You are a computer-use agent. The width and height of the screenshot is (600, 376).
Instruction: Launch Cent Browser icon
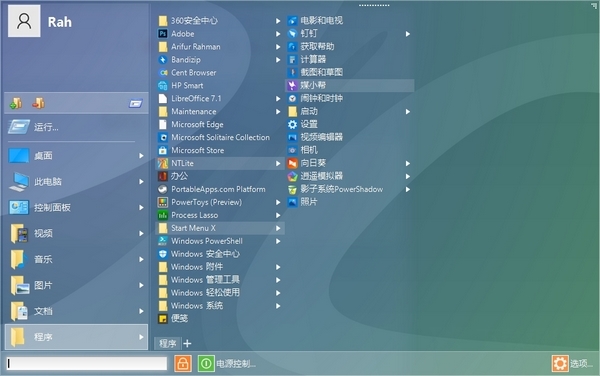[x=163, y=73]
